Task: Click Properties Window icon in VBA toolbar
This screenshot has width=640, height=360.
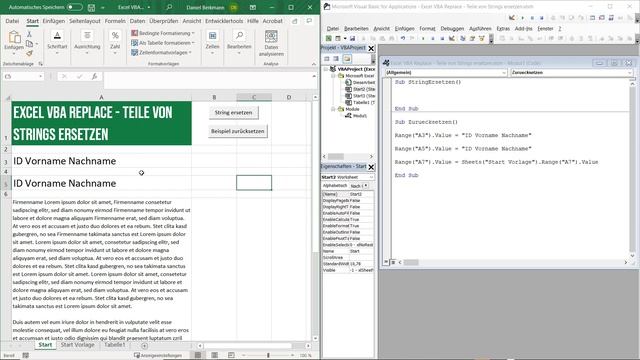Action: click(x=472, y=38)
